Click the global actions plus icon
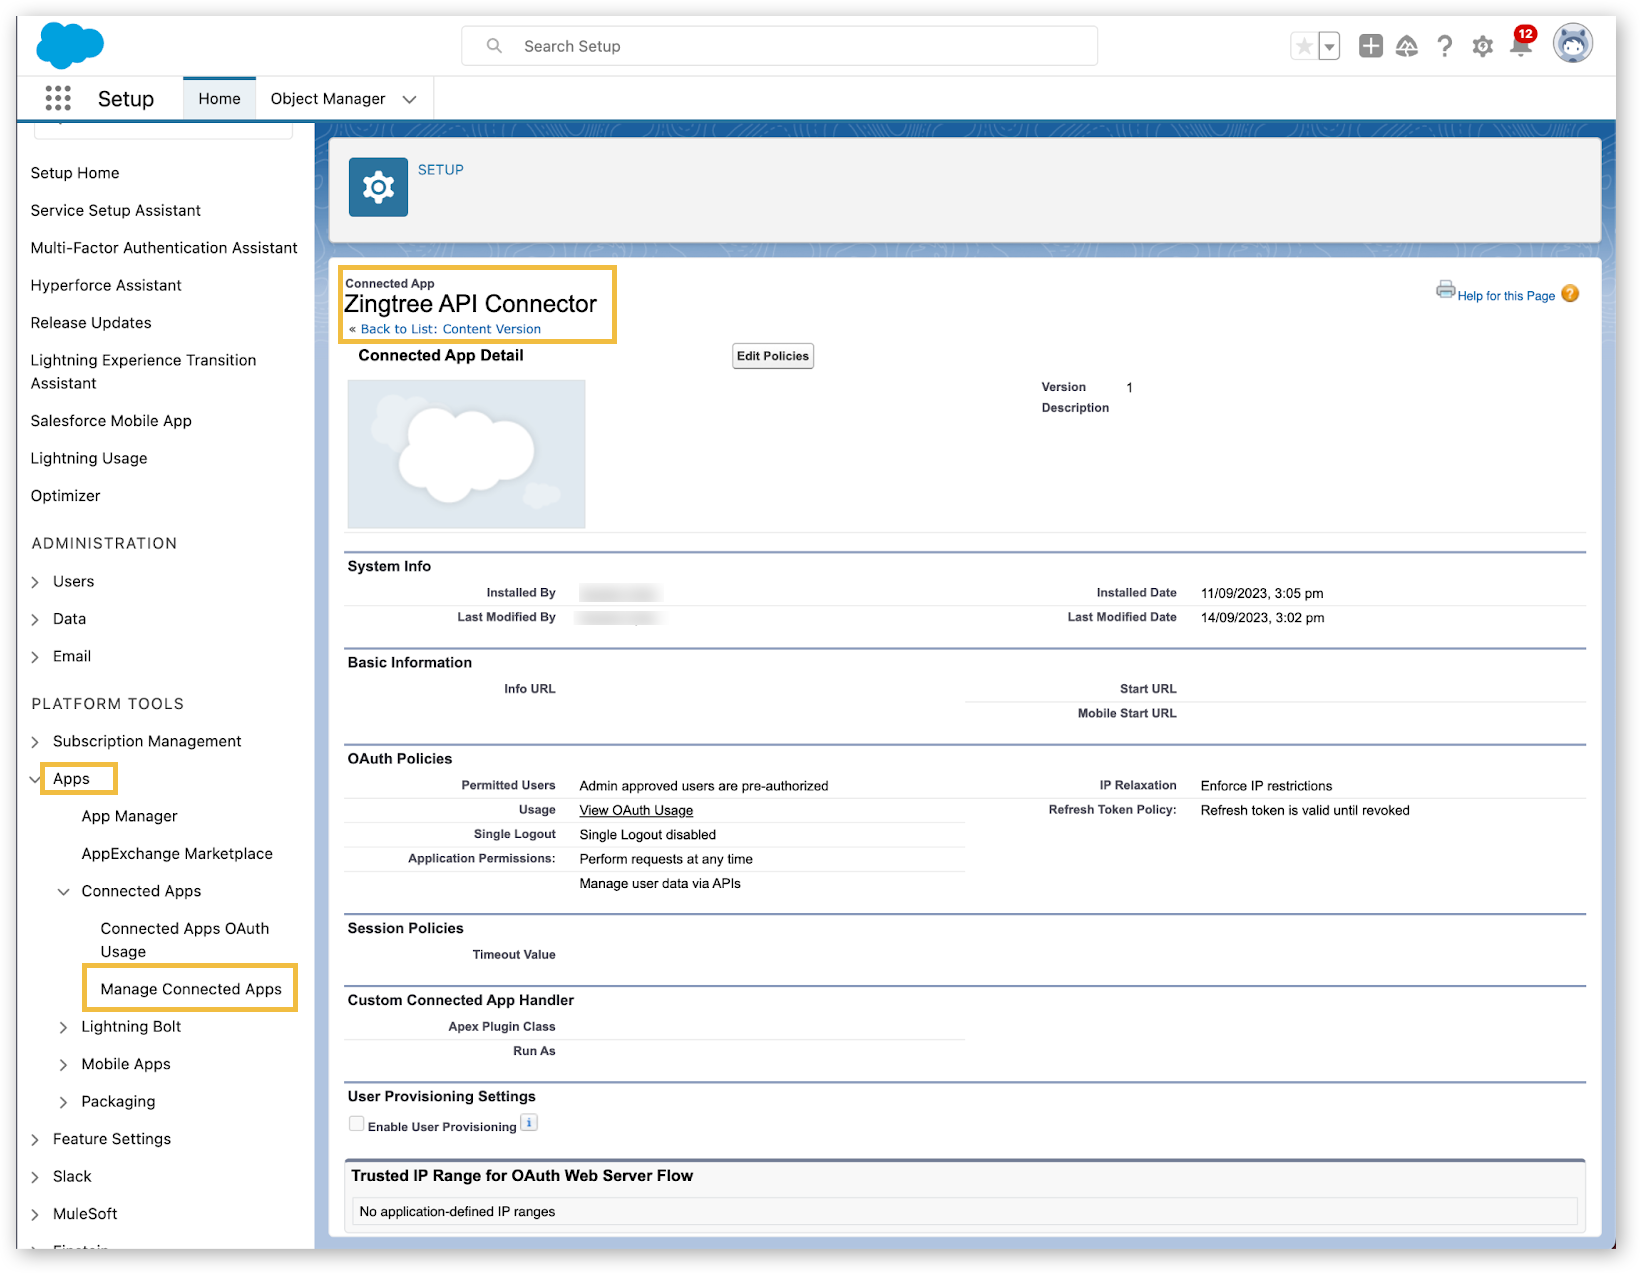The height and width of the screenshot is (1273, 1640). pyautogui.click(x=1371, y=46)
